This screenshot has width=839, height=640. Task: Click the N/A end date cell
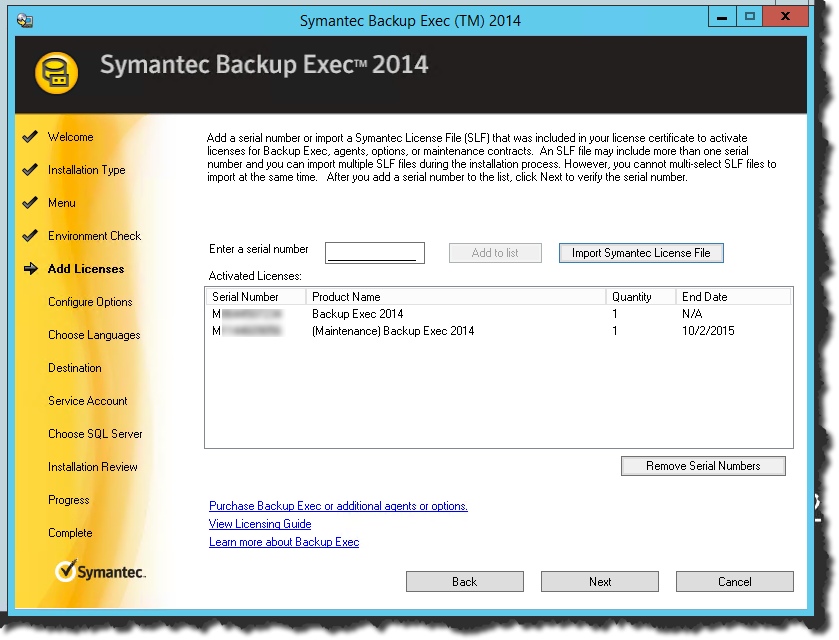(x=692, y=314)
